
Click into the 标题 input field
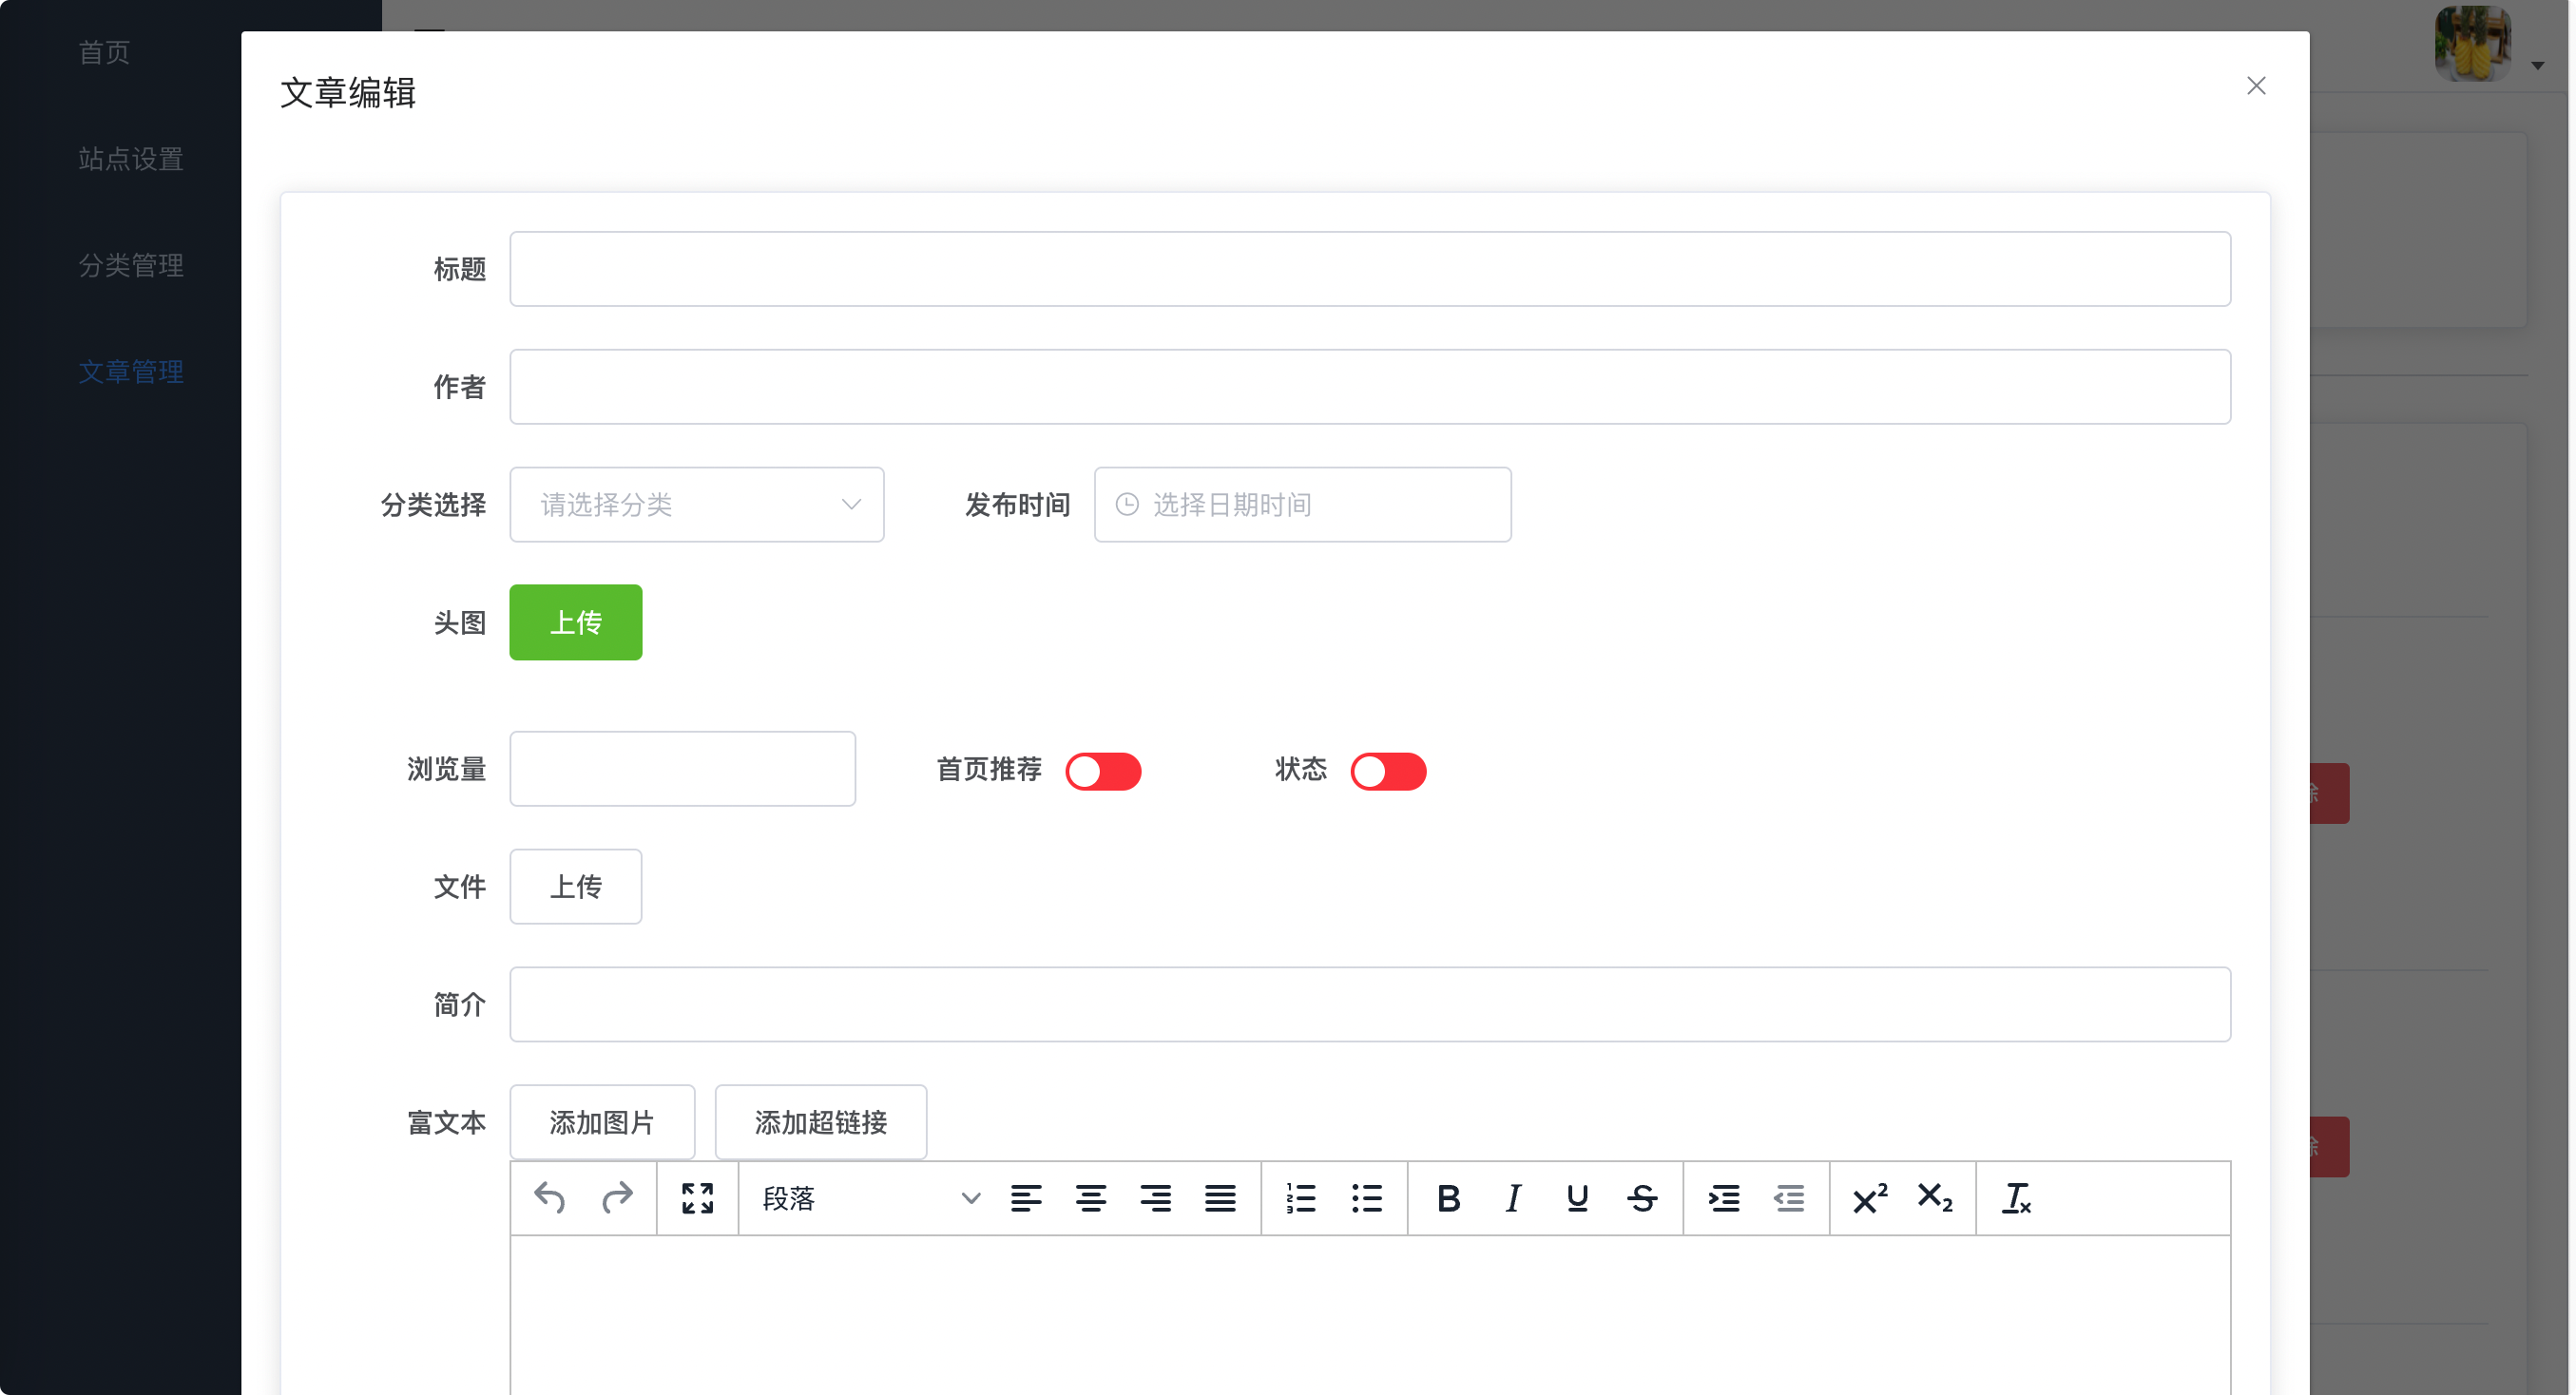(1369, 269)
